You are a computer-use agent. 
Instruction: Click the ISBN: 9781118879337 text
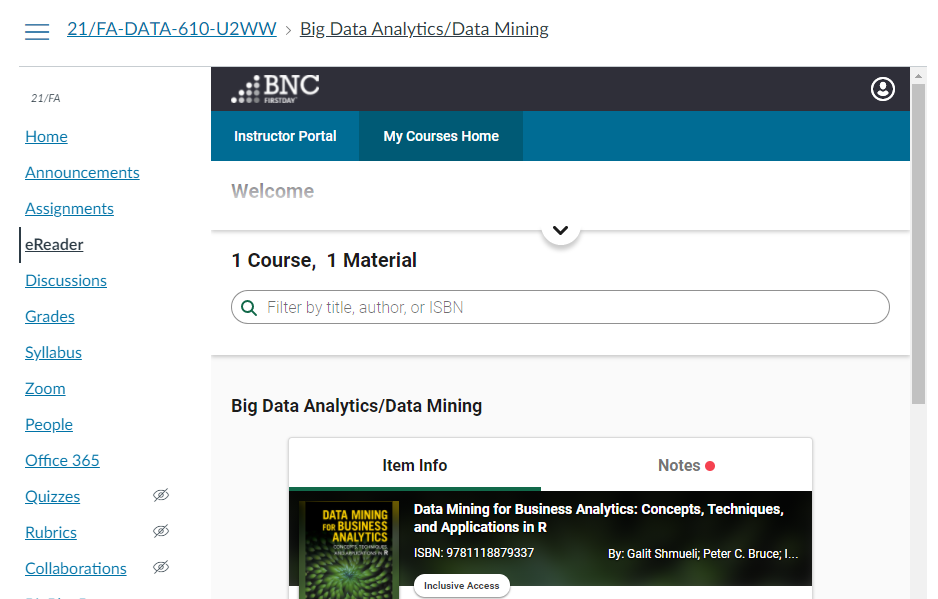[473, 553]
